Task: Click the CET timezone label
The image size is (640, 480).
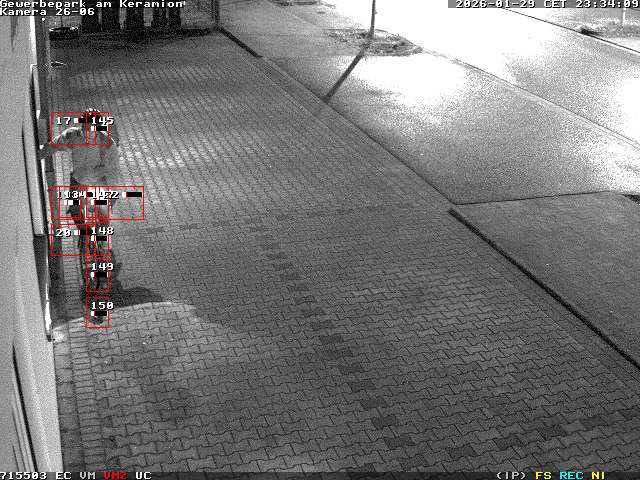Action: point(555,4)
